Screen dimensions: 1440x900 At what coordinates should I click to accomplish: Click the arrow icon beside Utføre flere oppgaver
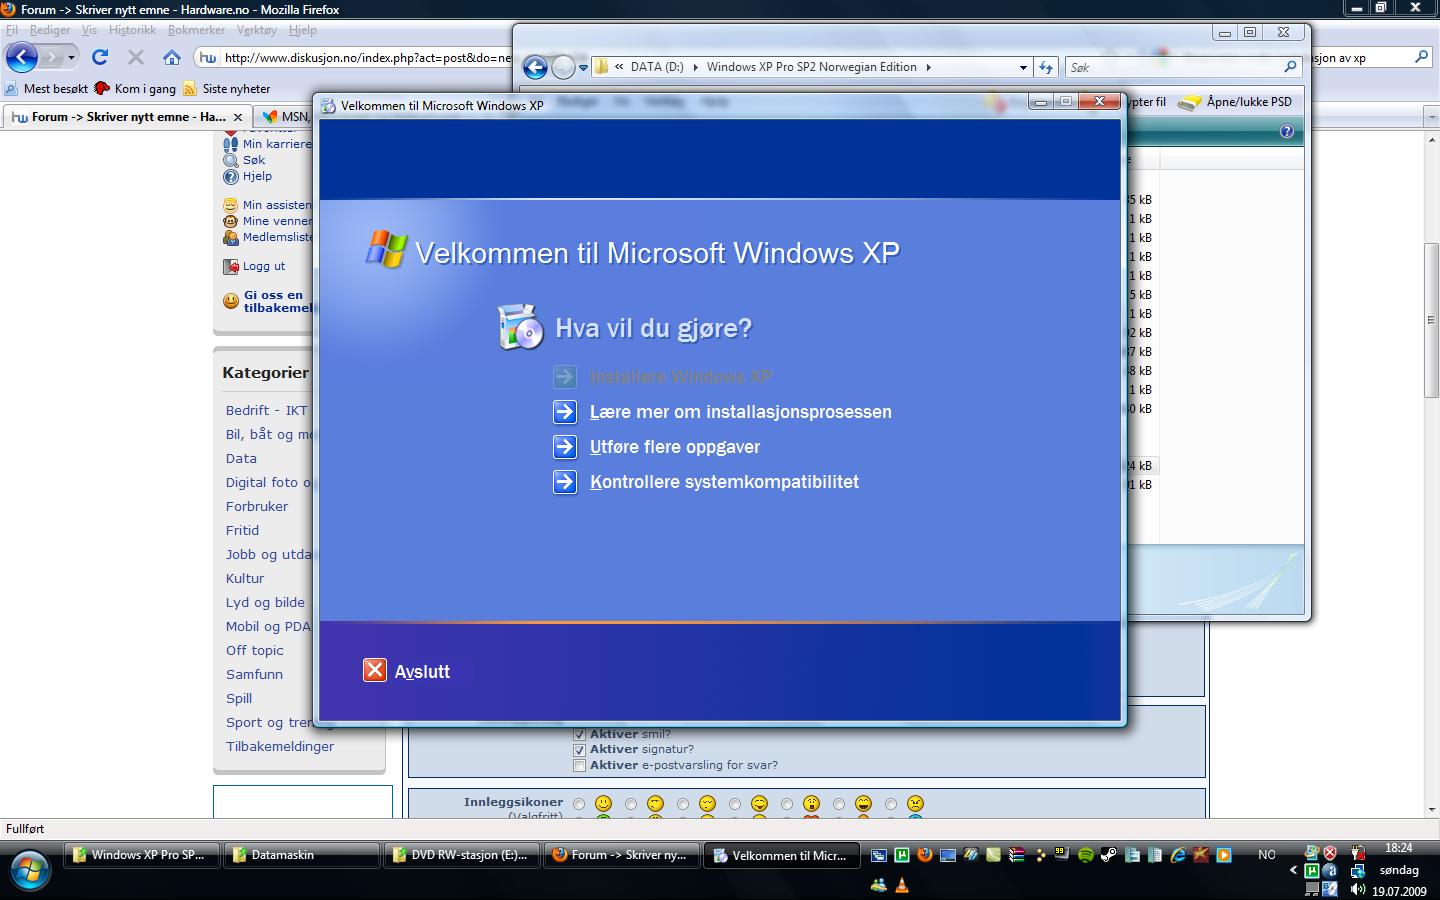565,447
